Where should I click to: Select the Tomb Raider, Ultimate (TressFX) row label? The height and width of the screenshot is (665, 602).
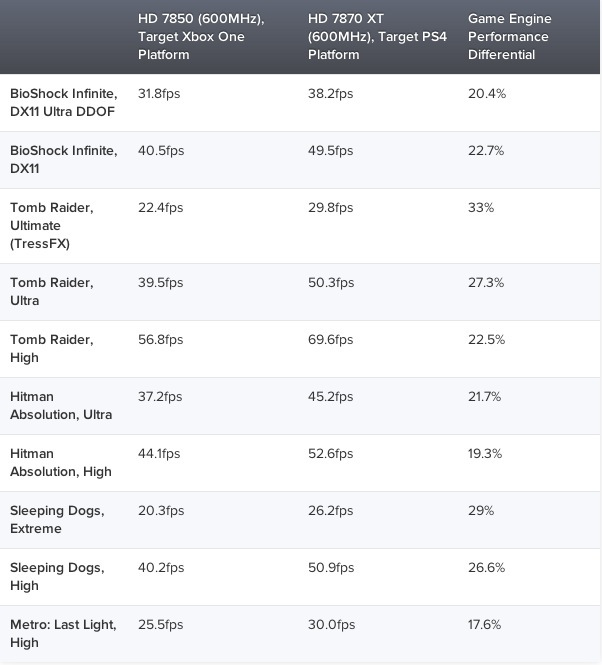[52, 225]
